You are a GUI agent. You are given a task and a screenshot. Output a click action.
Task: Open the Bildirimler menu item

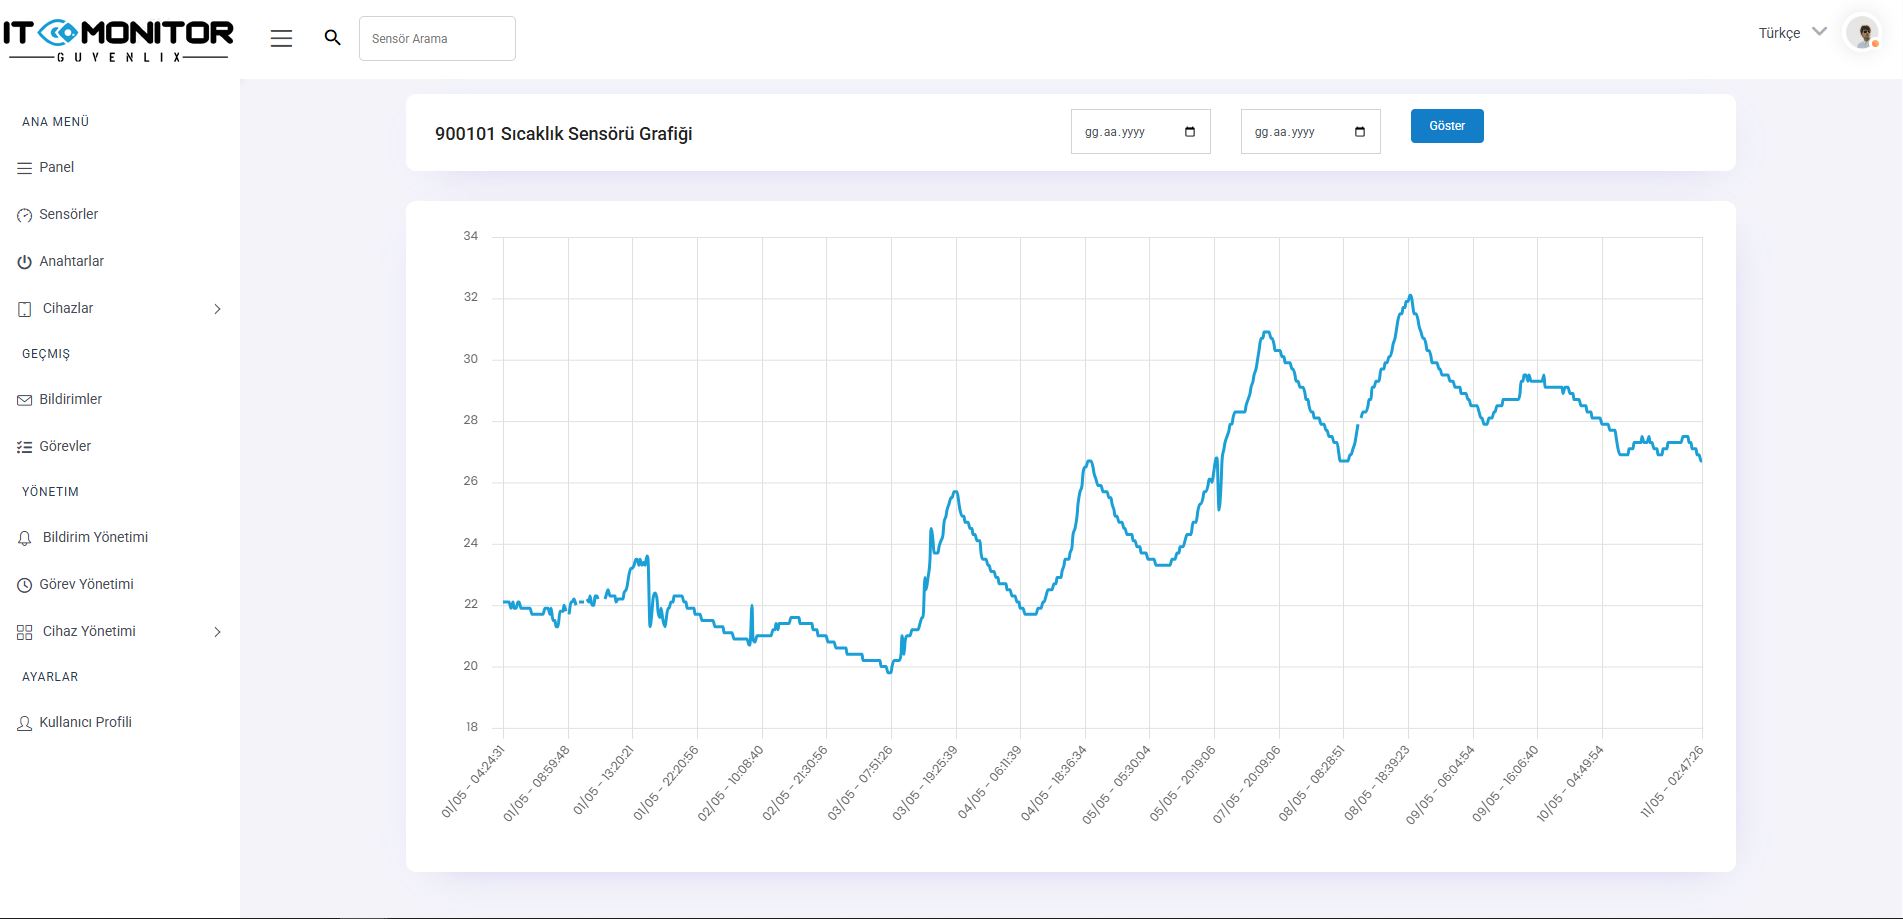(x=70, y=399)
